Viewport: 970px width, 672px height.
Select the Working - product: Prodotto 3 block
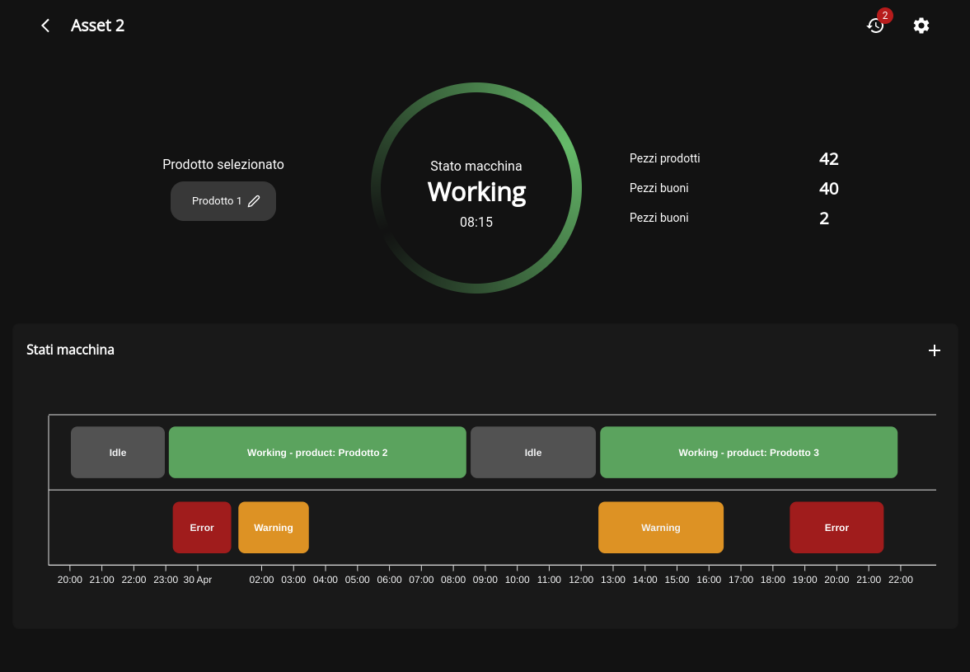pos(749,452)
